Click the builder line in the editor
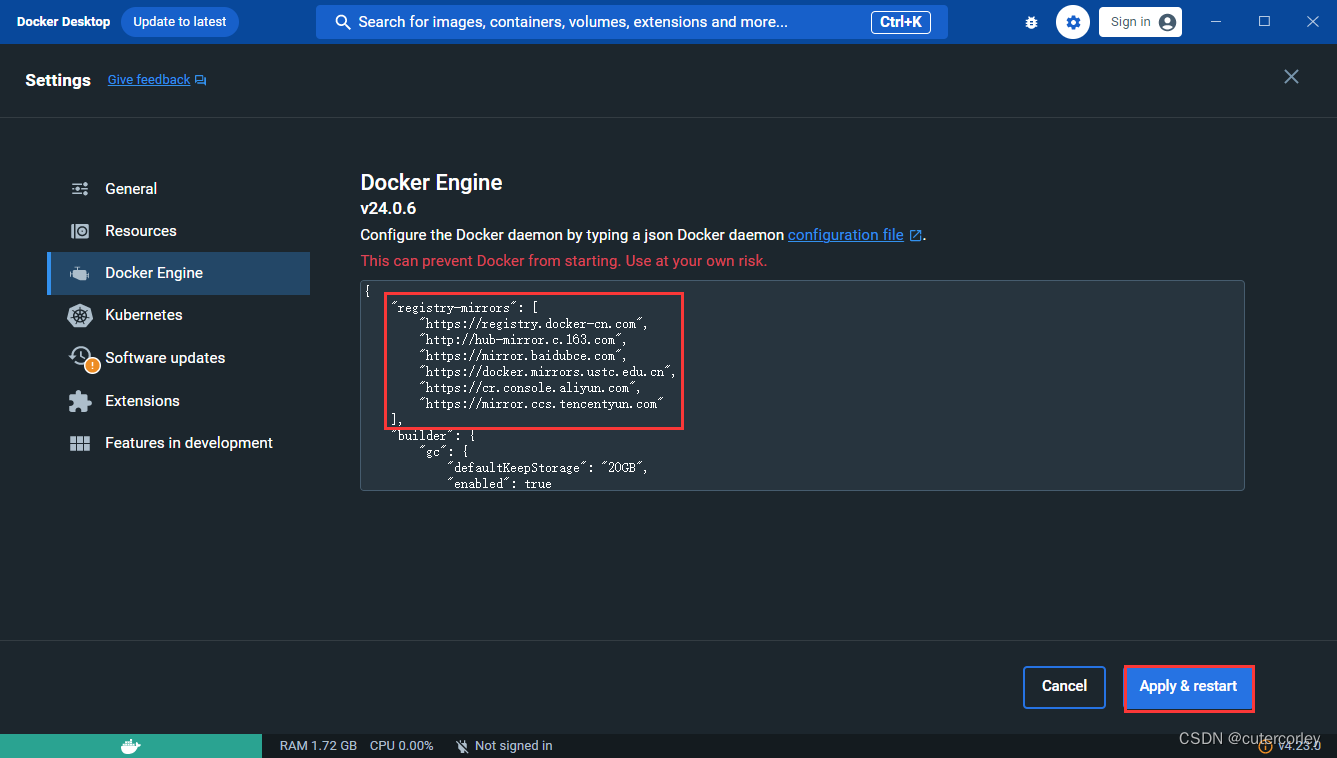 (x=432, y=436)
